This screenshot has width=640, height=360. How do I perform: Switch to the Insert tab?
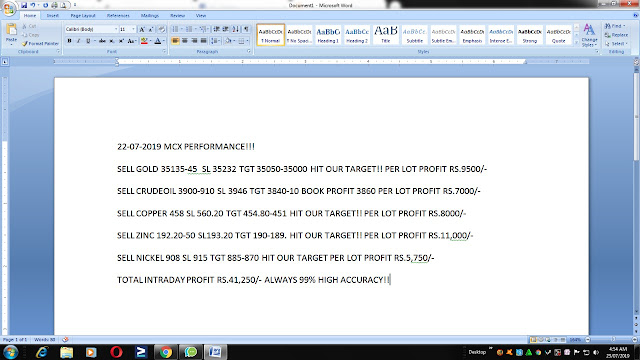click(52, 16)
